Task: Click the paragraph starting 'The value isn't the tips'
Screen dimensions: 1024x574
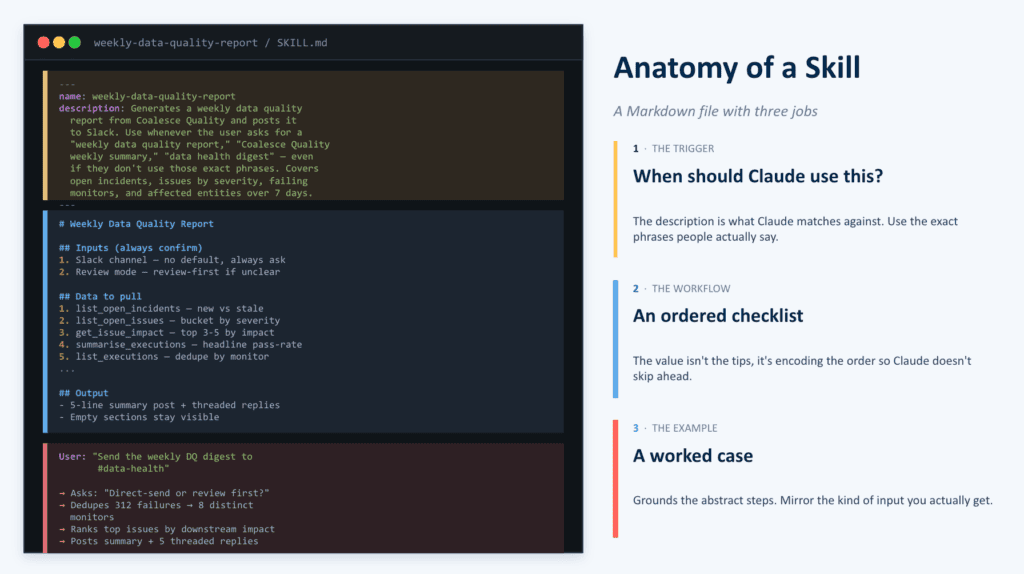Action: point(802,368)
